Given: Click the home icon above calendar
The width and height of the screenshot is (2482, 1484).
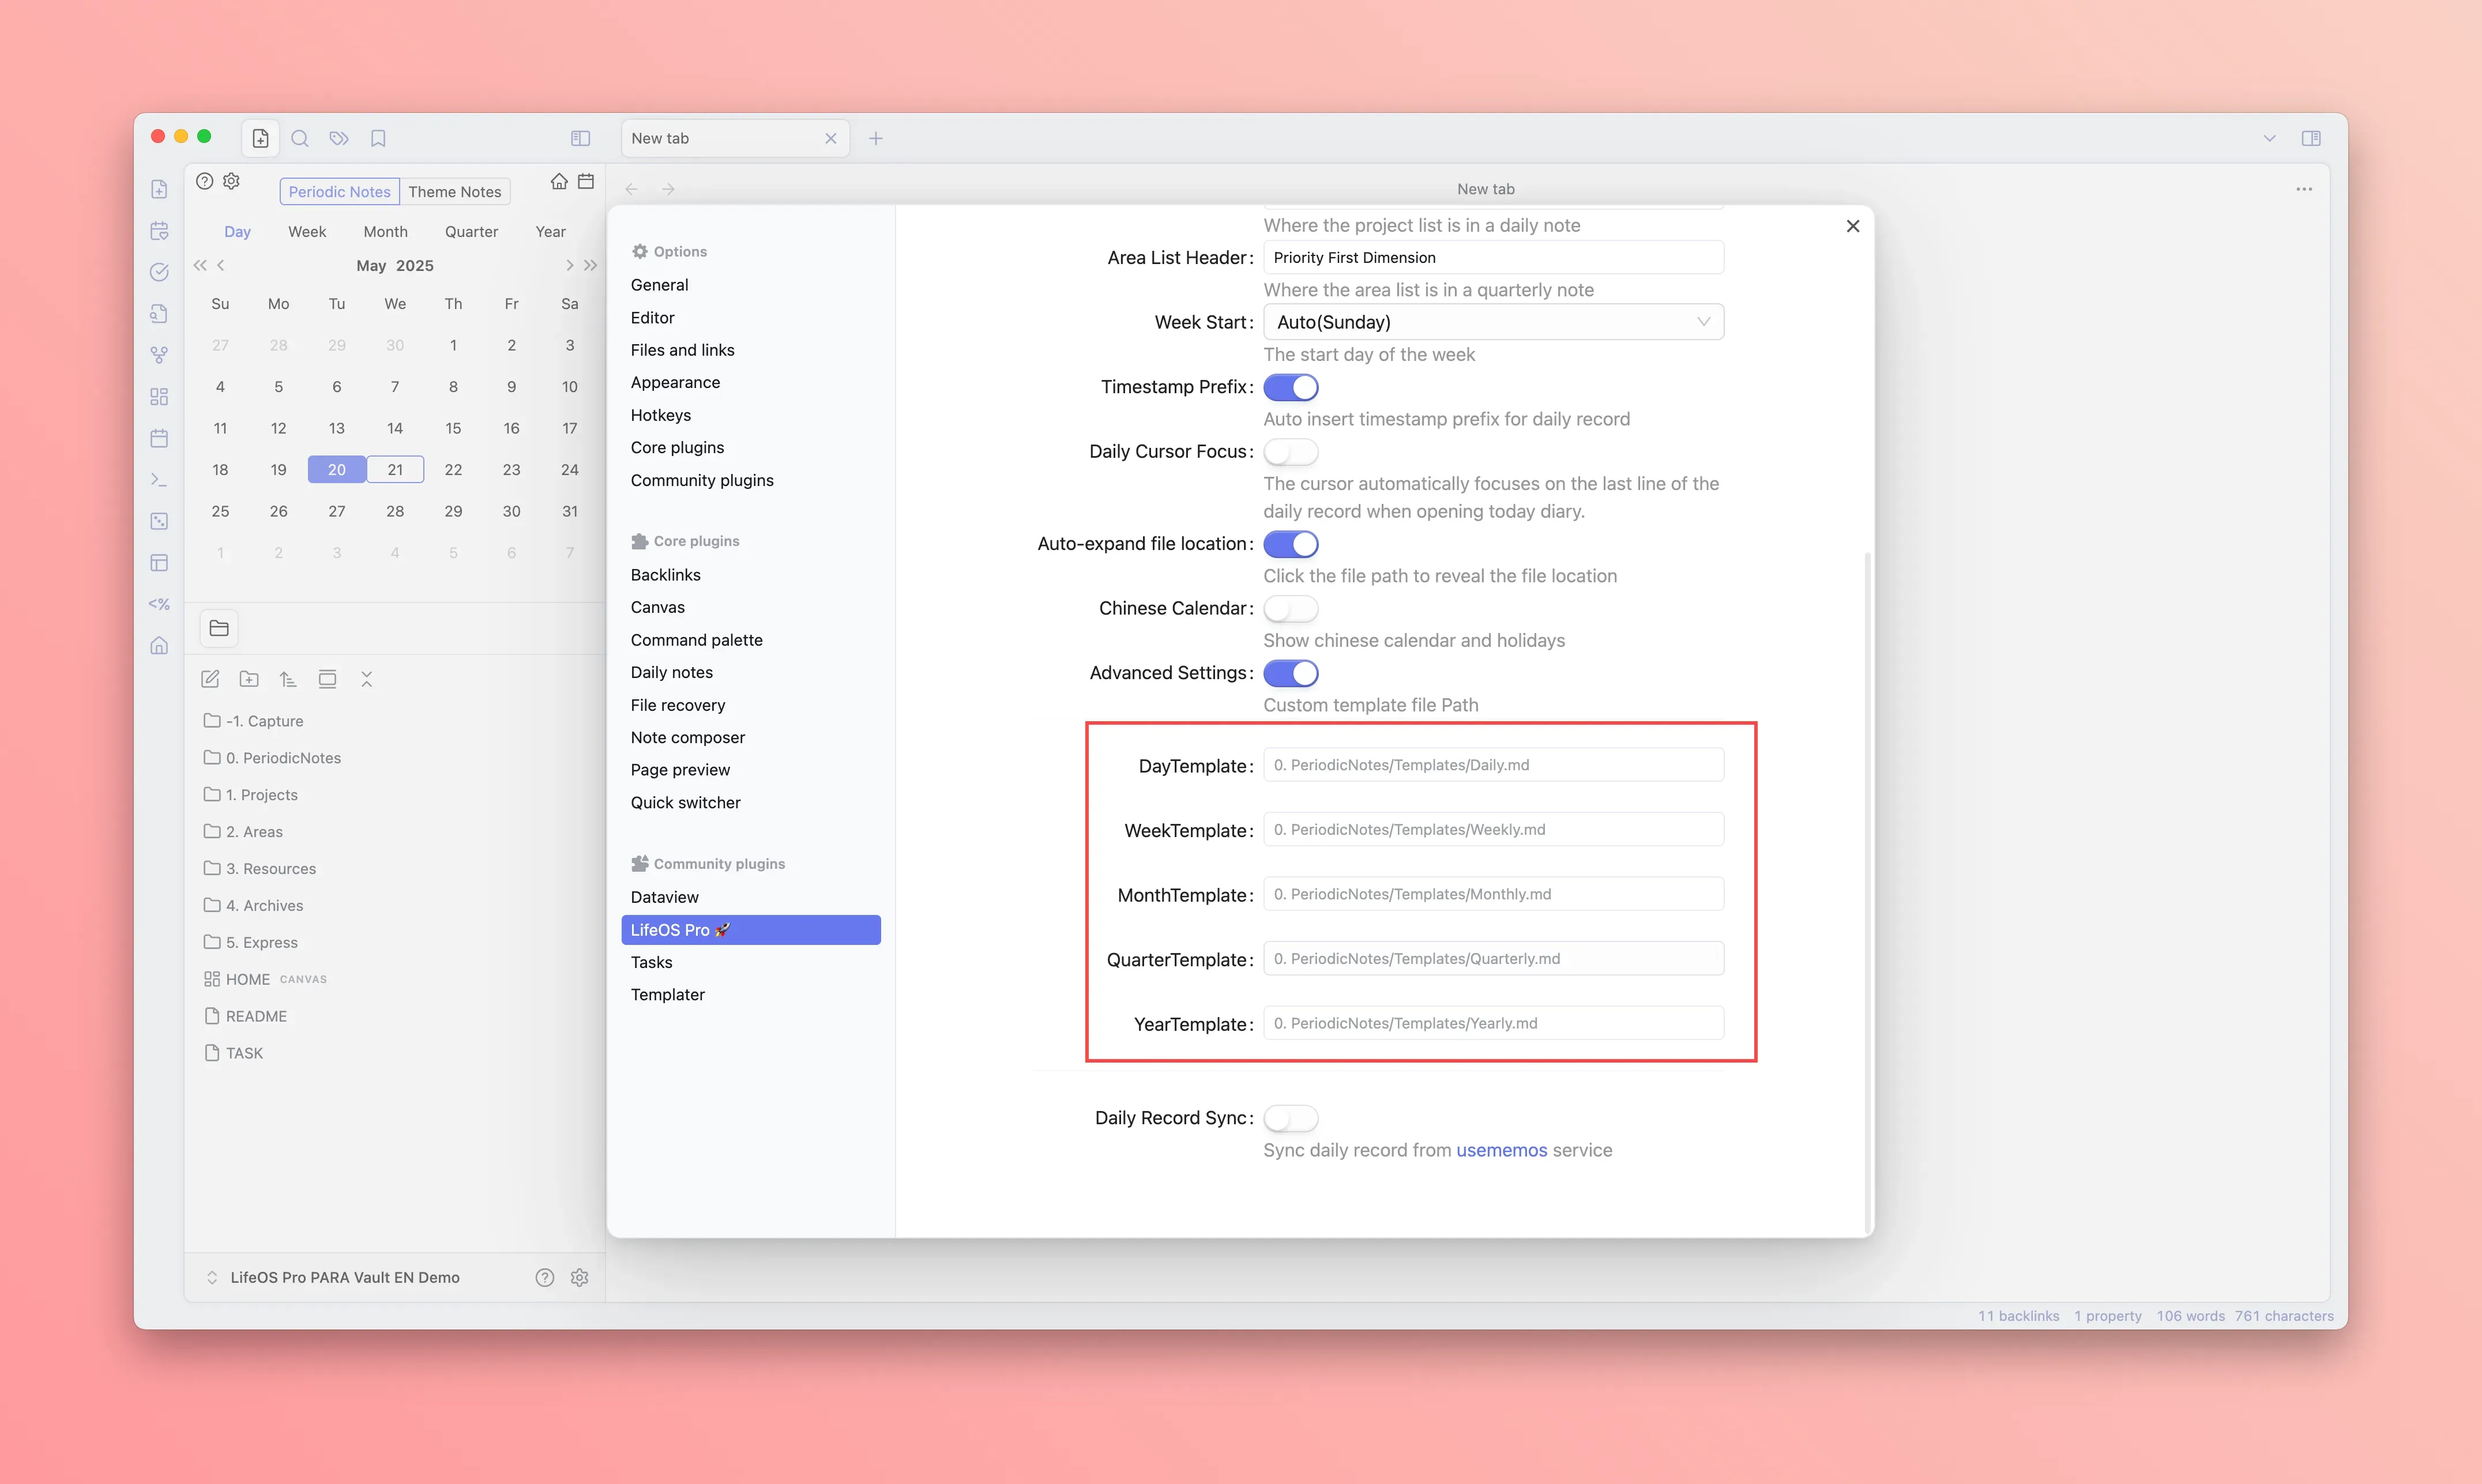Looking at the screenshot, I should pos(559,181).
